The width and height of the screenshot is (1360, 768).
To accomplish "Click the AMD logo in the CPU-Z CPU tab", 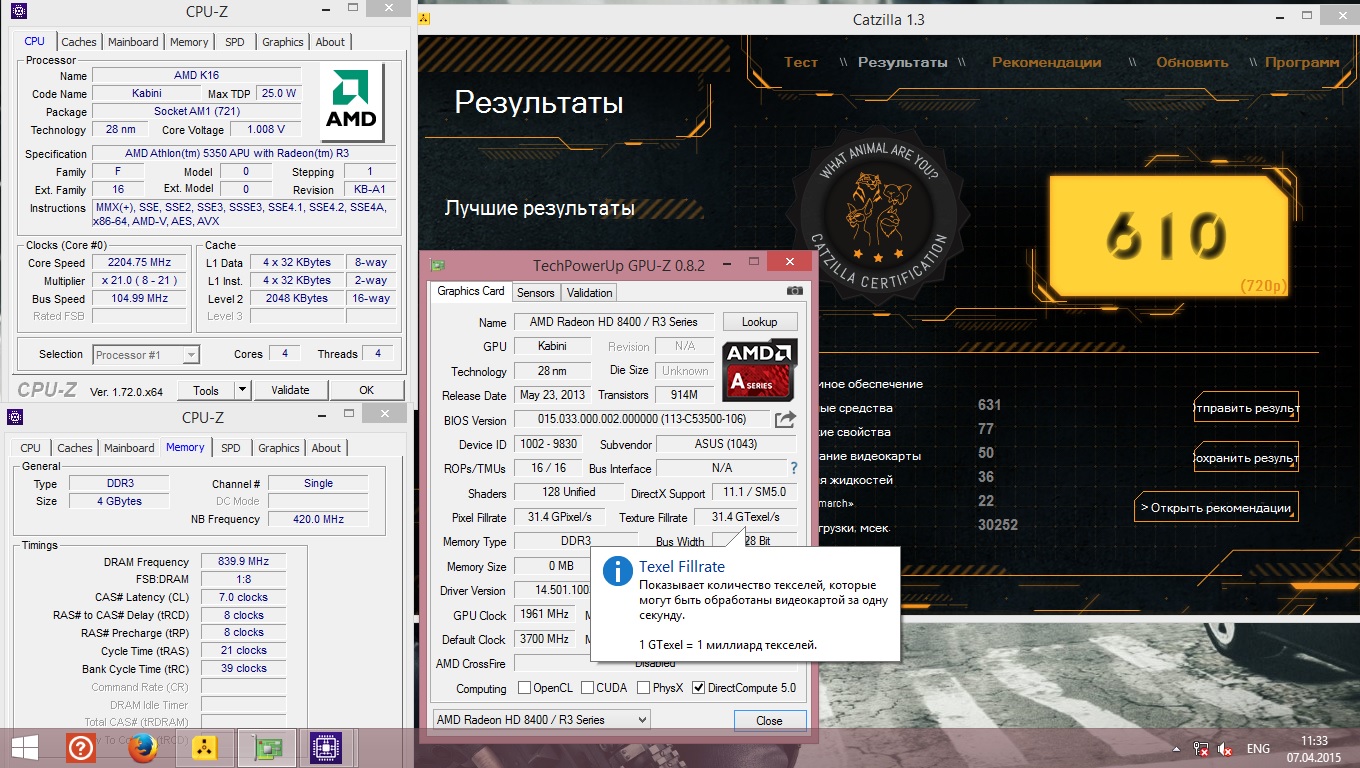I will [x=353, y=103].
